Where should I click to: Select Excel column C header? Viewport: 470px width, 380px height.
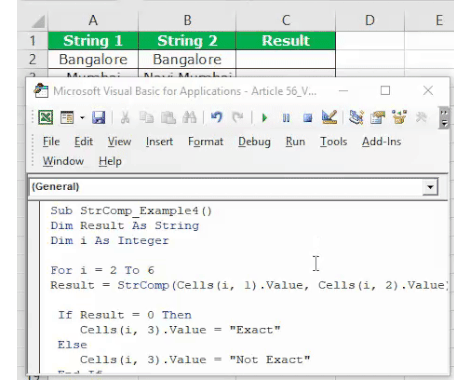point(286,21)
